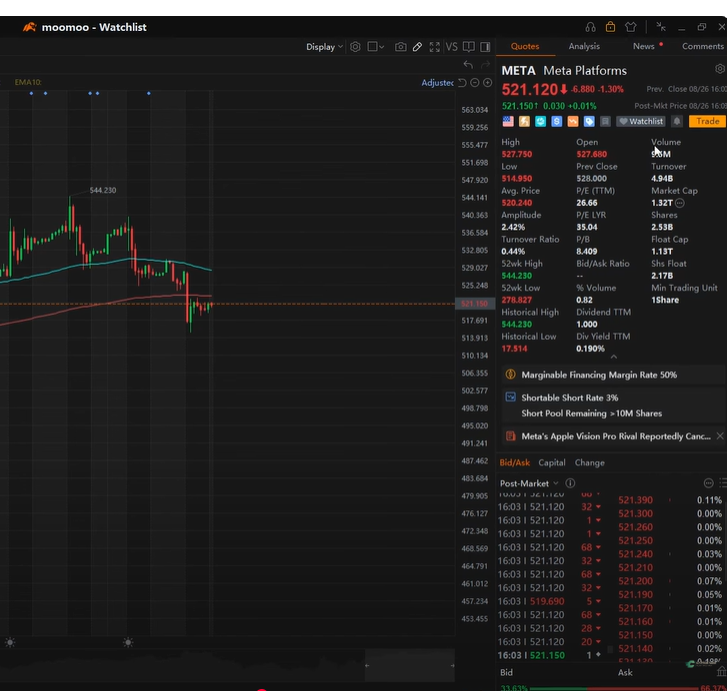
Task: Toggle the side panel layout icon
Action: [x=485, y=47]
